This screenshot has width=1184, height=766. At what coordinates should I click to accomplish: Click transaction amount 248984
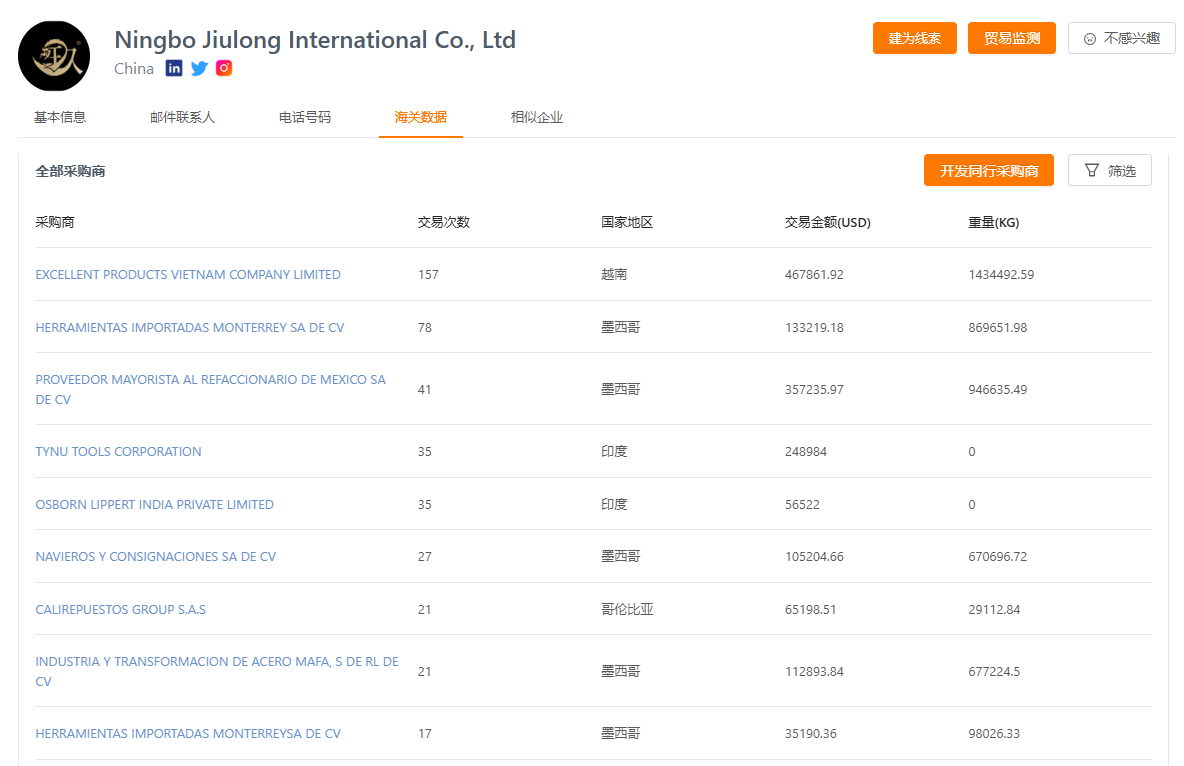pos(806,451)
